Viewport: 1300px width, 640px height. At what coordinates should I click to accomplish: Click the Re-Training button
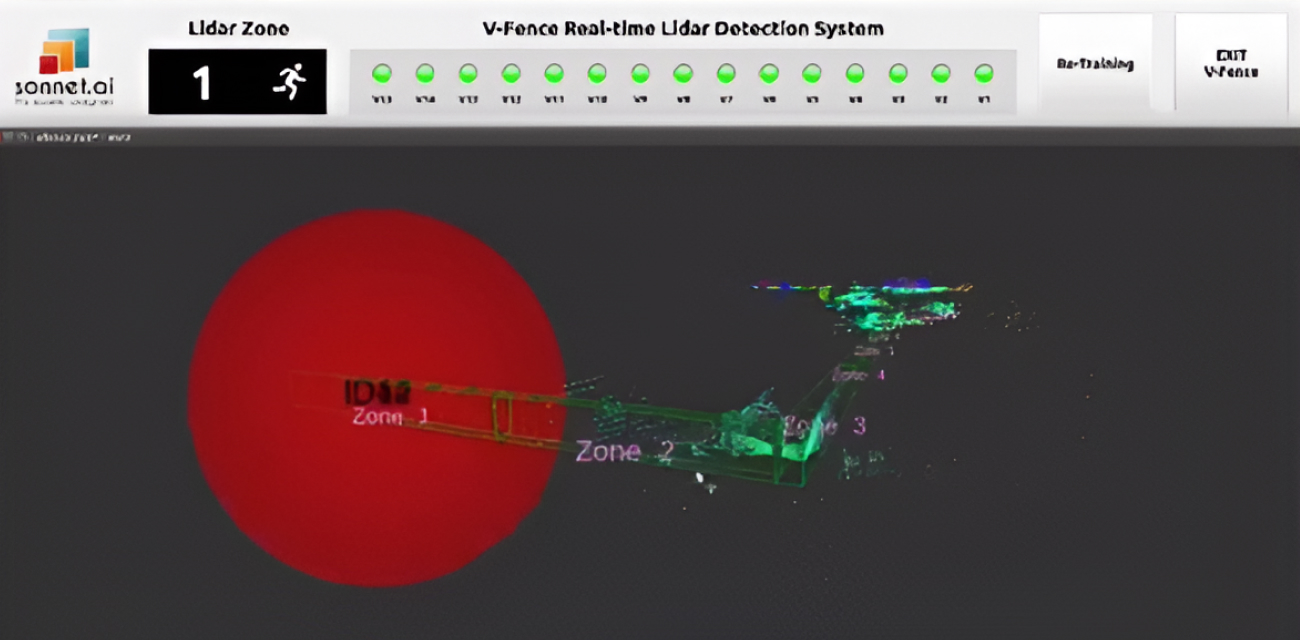pos(1095,64)
